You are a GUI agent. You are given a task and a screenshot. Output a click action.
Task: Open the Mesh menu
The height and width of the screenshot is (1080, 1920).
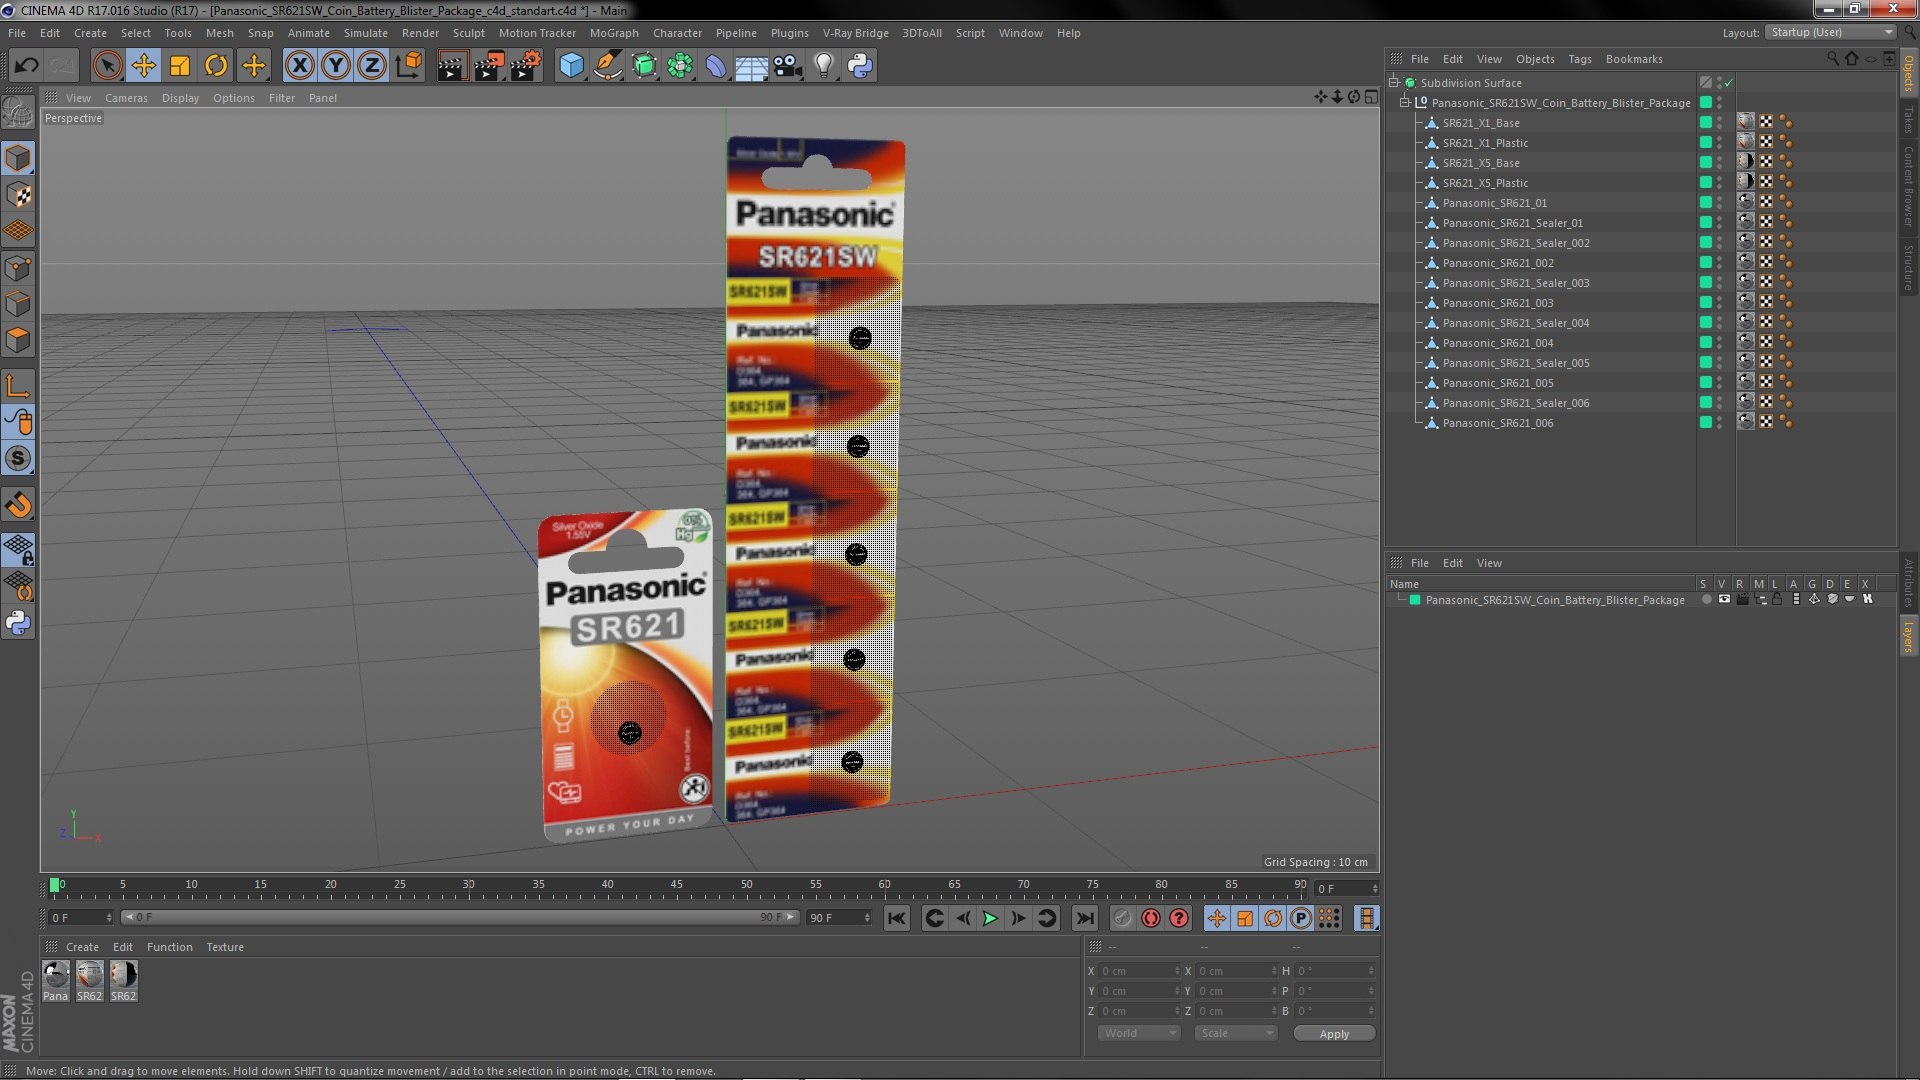pyautogui.click(x=219, y=33)
